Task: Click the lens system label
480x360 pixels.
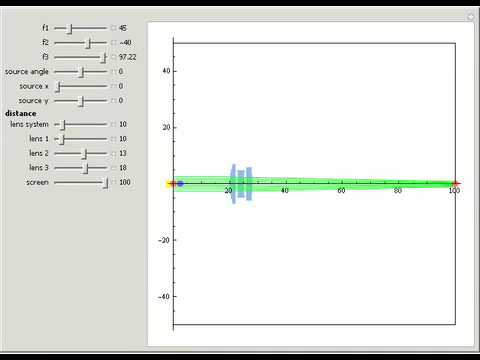Action: click(29, 124)
